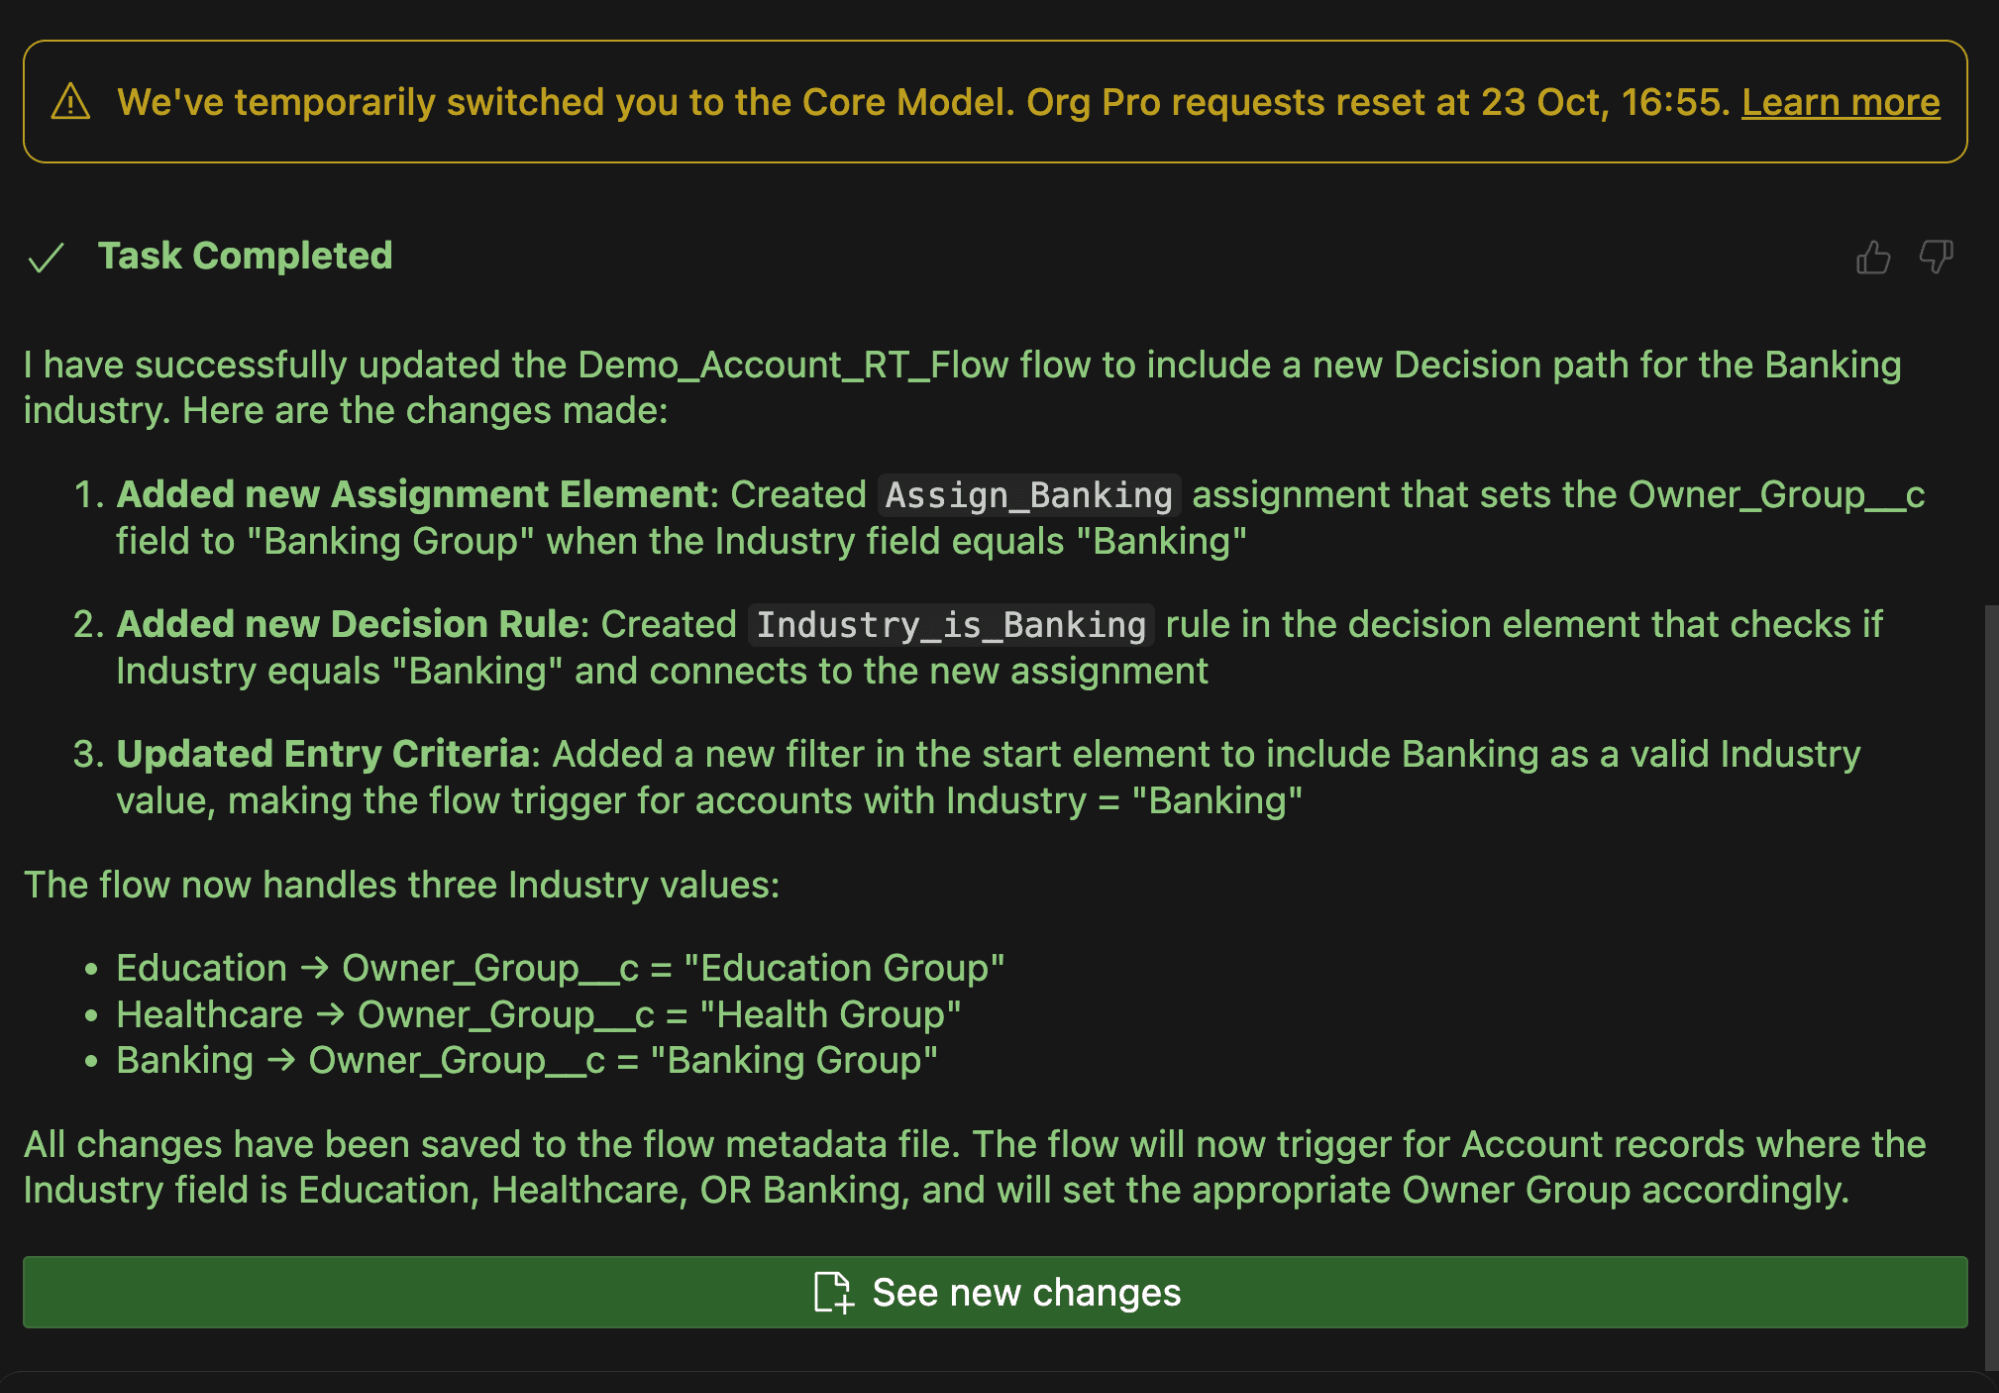
Task: Click the Task Completed checkmark icon
Action: click(x=46, y=258)
